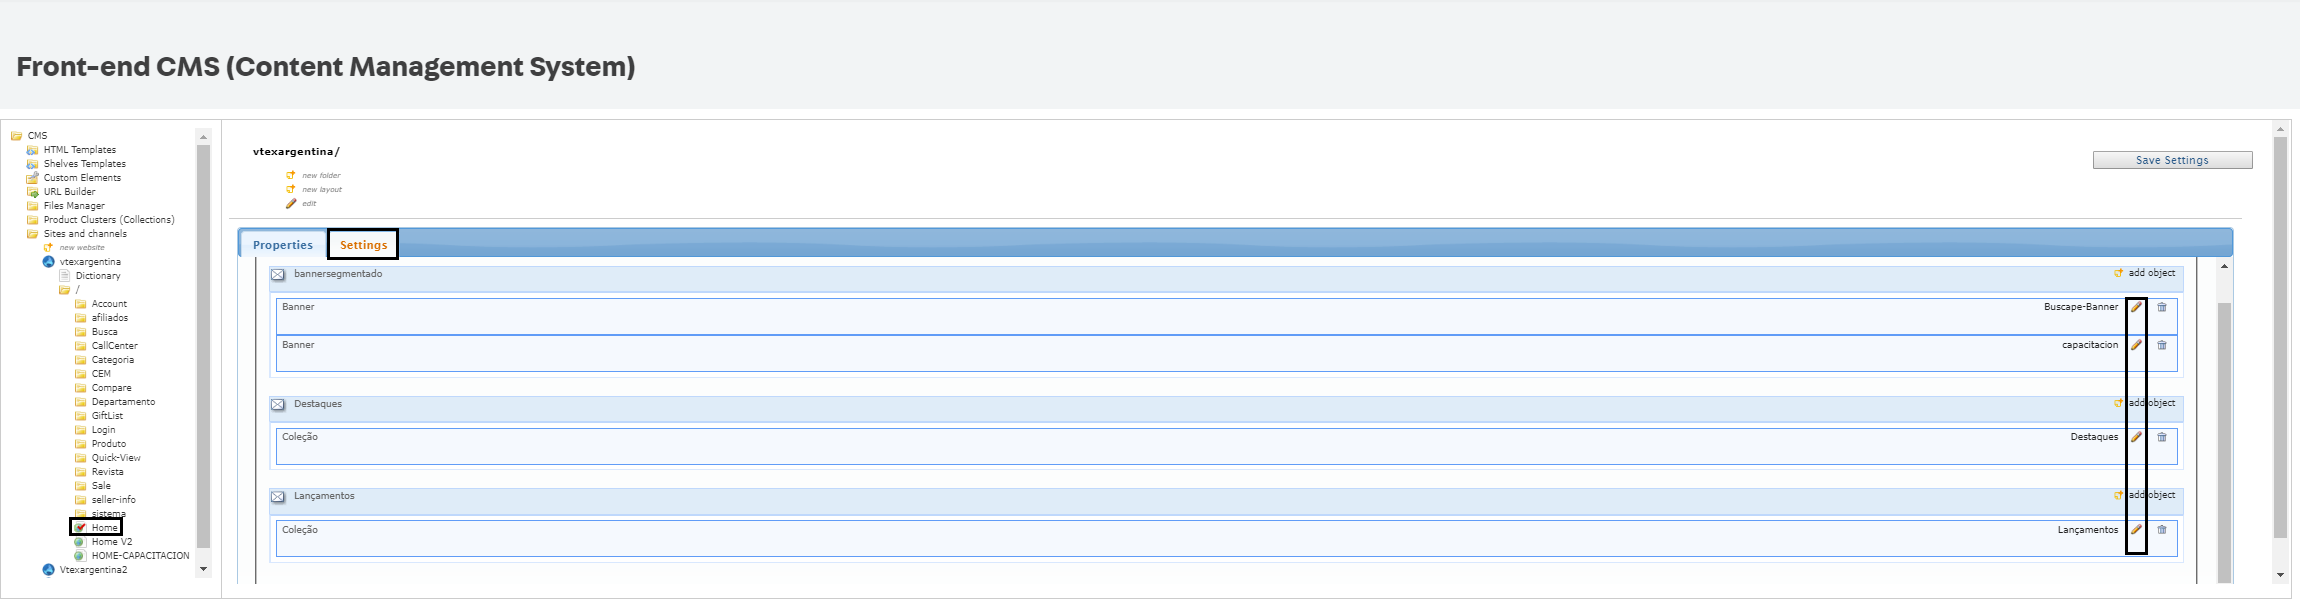Click tree panel scroll up arrow
The height and width of the screenshot is (606, 2300).
(204, 137)
